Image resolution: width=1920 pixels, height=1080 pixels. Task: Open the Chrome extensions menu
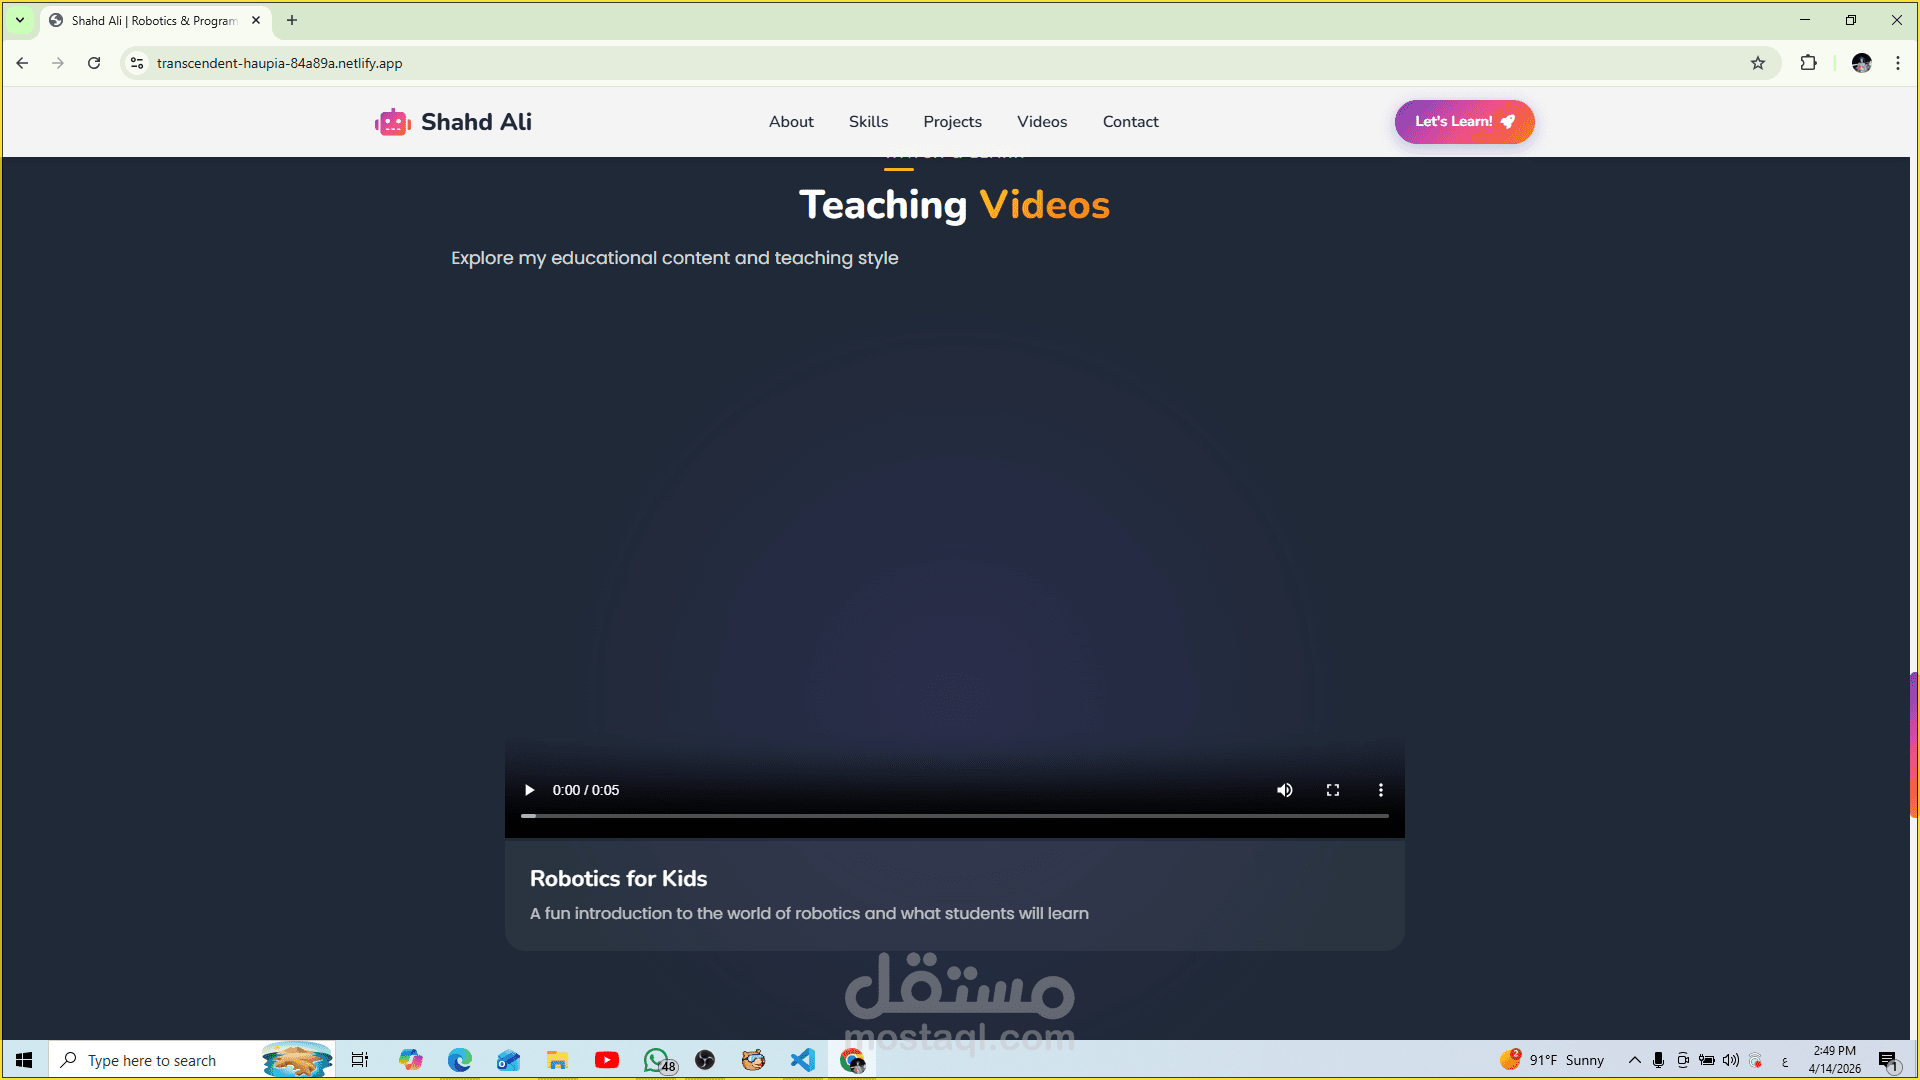(1808, 63)
